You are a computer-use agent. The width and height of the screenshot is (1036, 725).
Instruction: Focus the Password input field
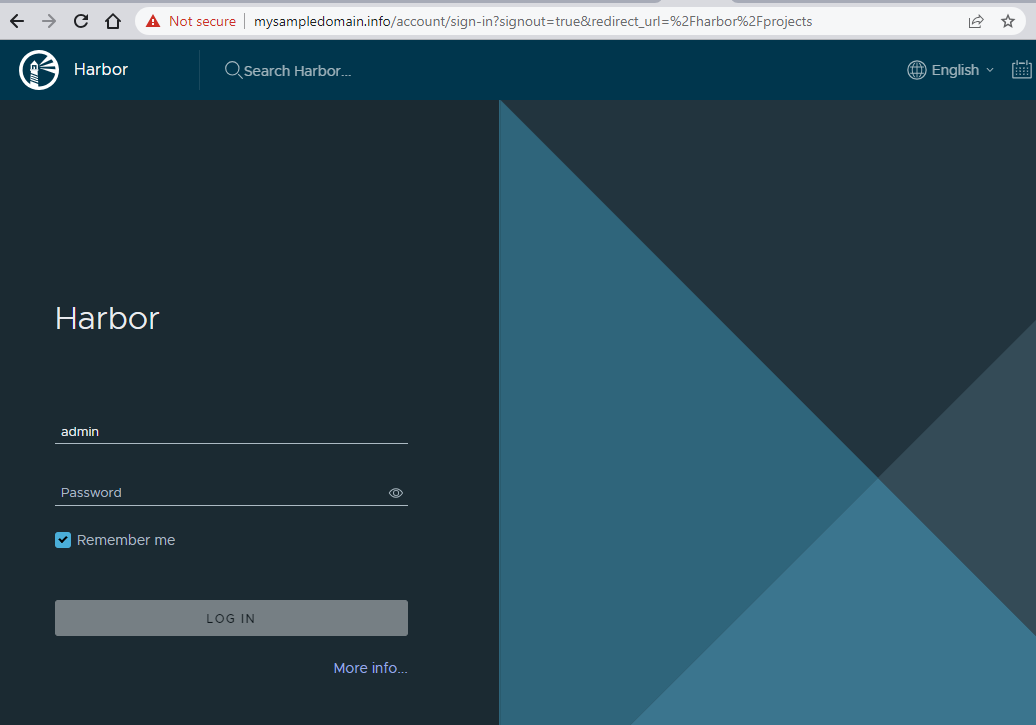(x=220, y=493)
